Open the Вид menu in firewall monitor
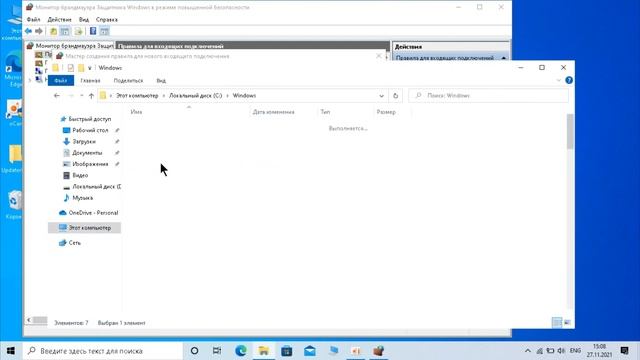This screenshot has height=360, width=640. [x=84, y=20]
